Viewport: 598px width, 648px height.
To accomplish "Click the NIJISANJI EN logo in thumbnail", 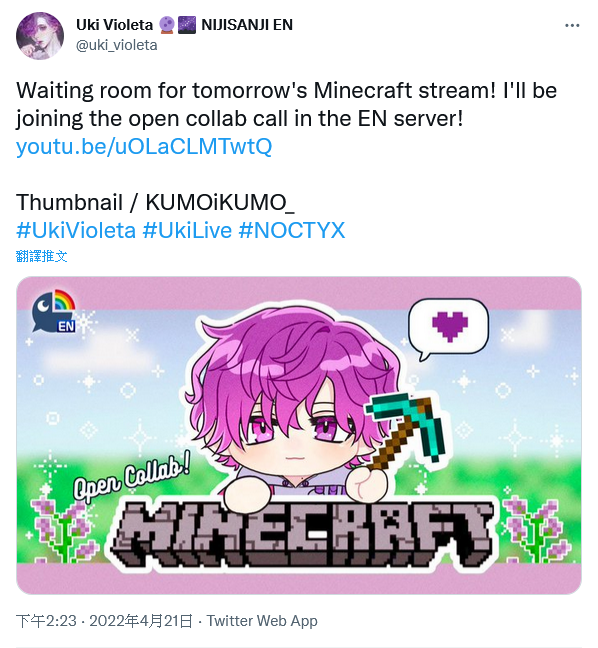I will click(x=54, y=311).
